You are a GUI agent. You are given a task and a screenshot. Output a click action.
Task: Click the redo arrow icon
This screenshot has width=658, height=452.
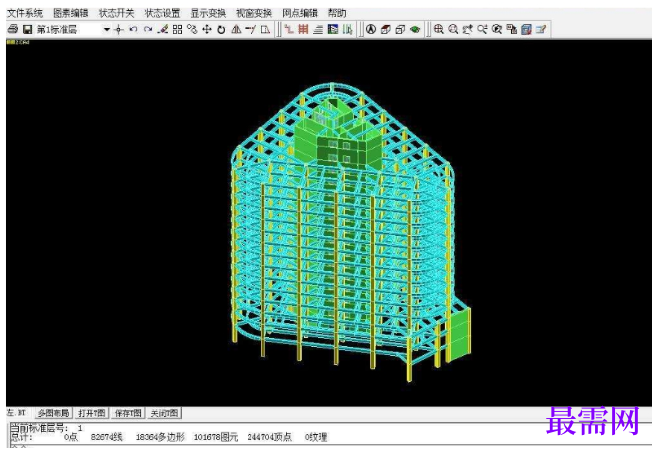tap(148, 29)
